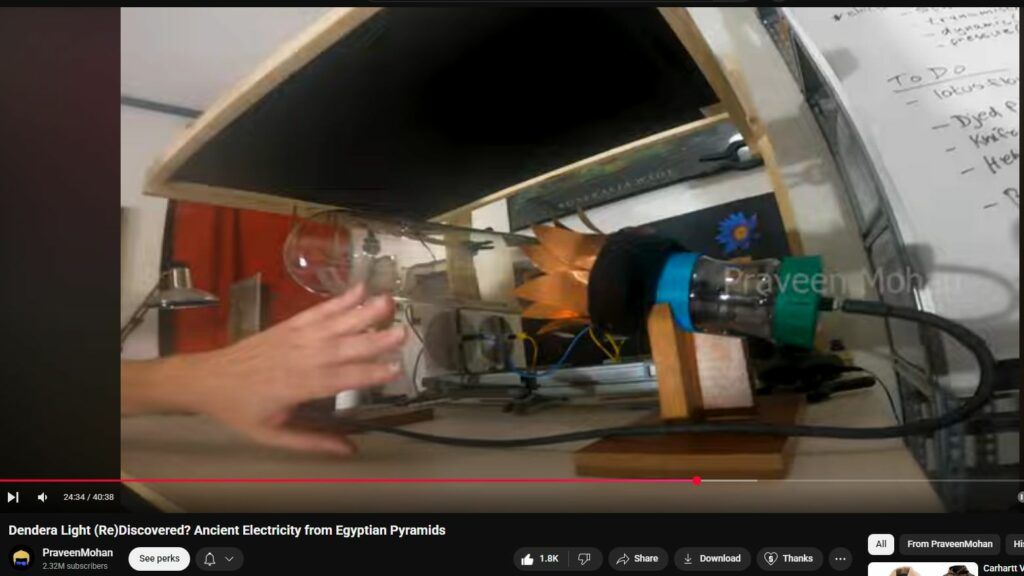Mute the video volume
The height and width of the screenshot is (576, 1024).
point(42,497)
